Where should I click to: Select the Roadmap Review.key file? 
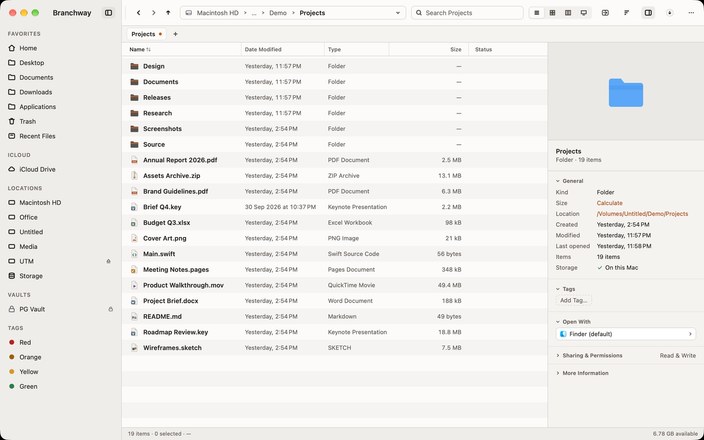334,332
